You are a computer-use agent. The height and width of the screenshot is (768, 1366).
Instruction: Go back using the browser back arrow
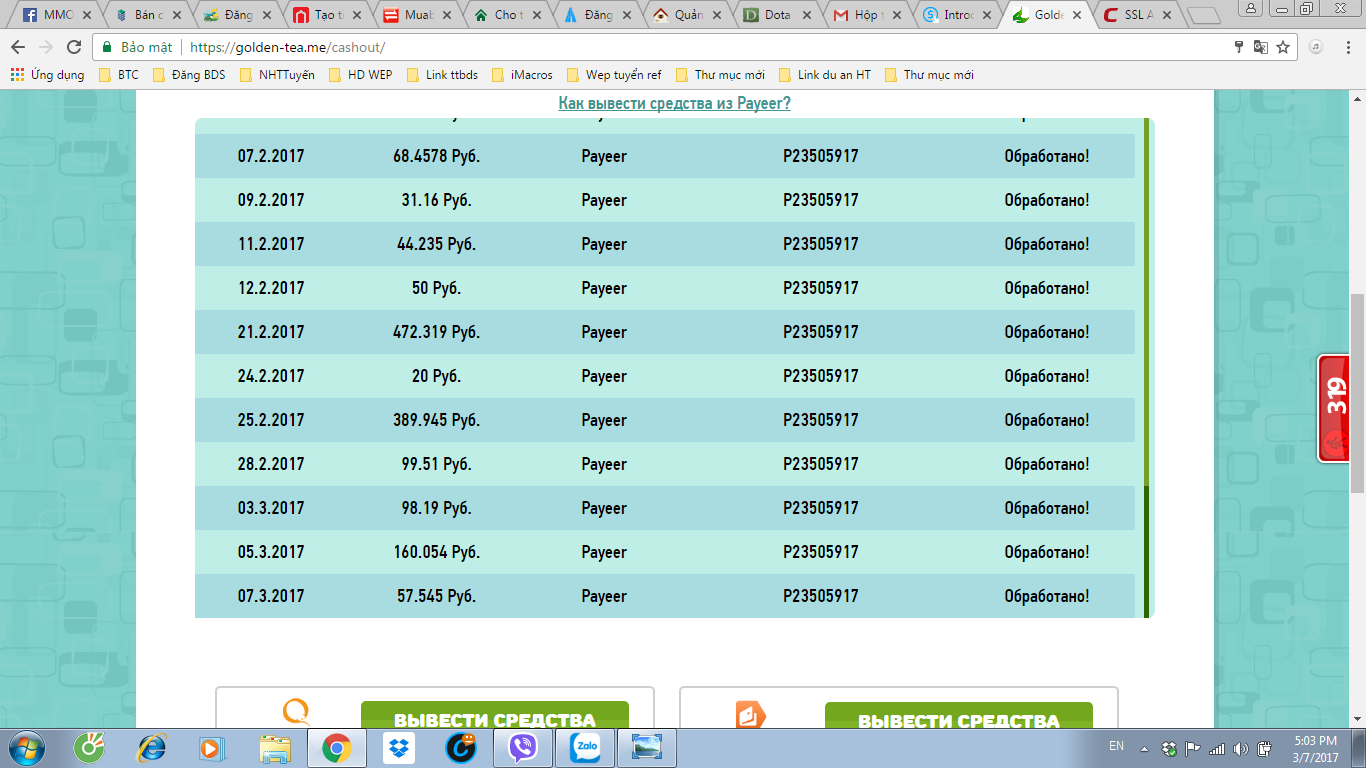[17, 47]
